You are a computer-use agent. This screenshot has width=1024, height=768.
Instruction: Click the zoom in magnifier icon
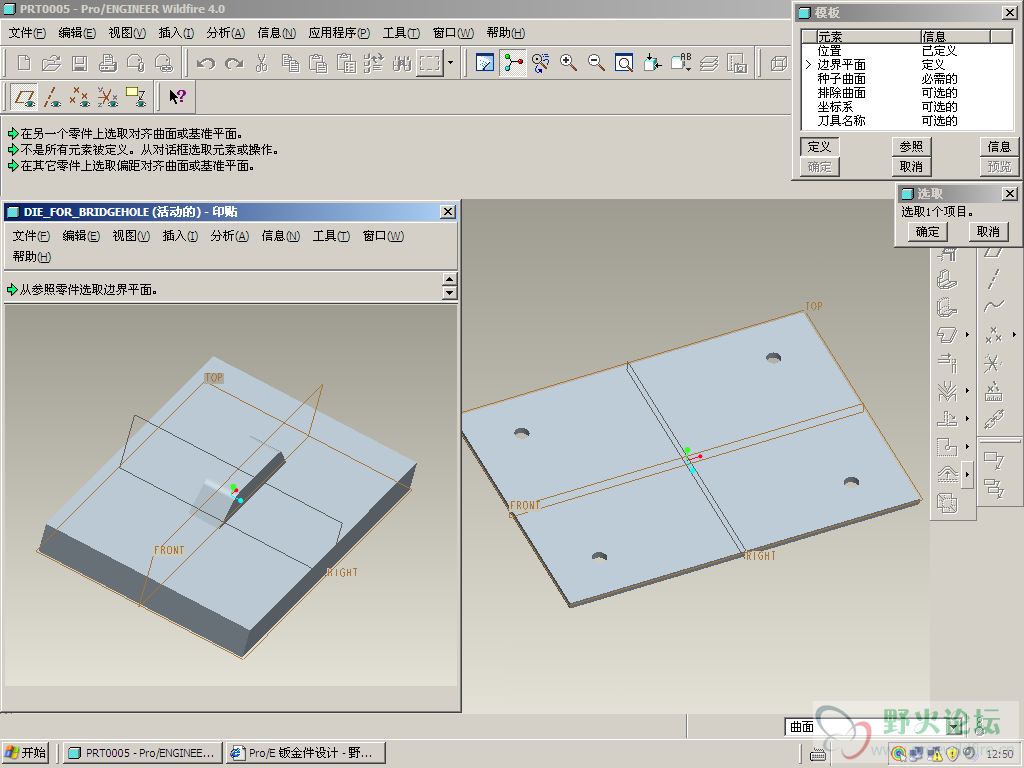coord(568,63)
